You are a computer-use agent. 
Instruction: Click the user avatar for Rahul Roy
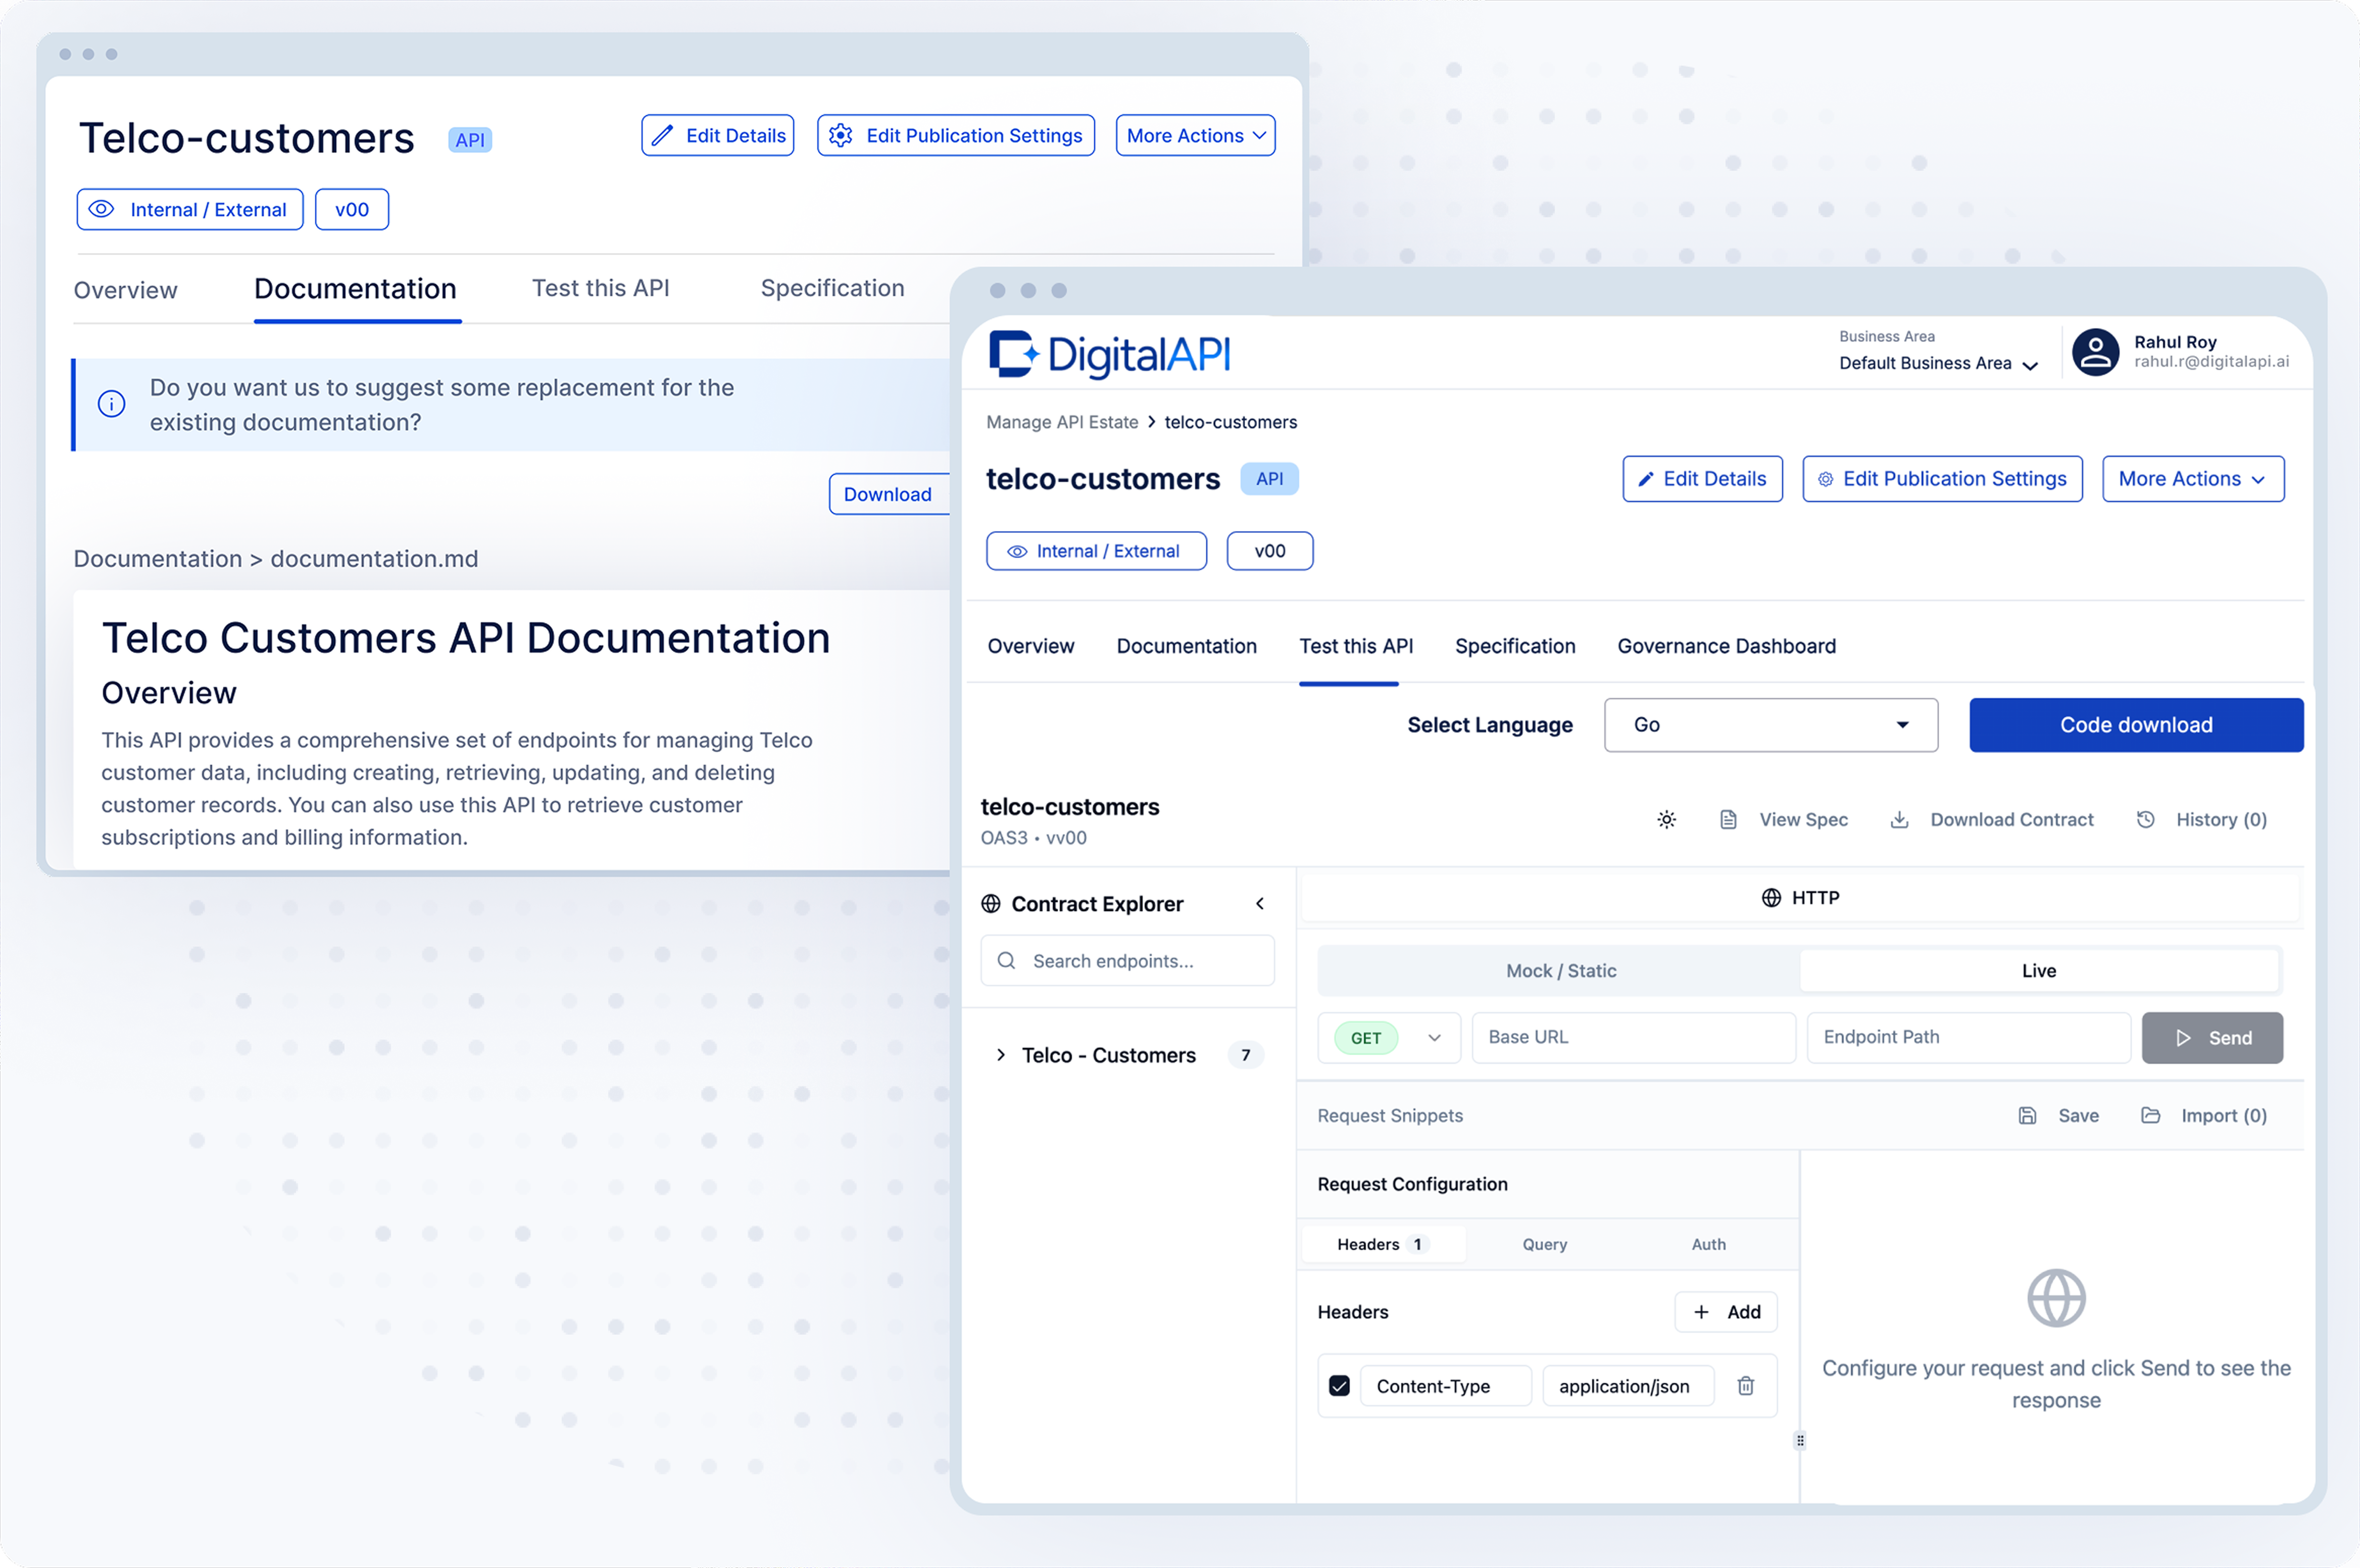click(2095, 352)
